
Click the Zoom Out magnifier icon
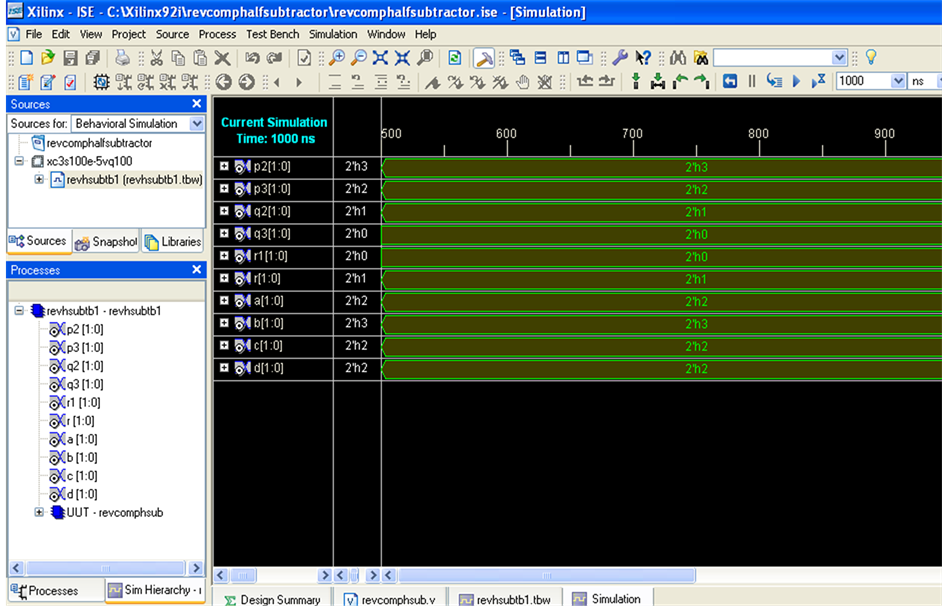[358, 58]
